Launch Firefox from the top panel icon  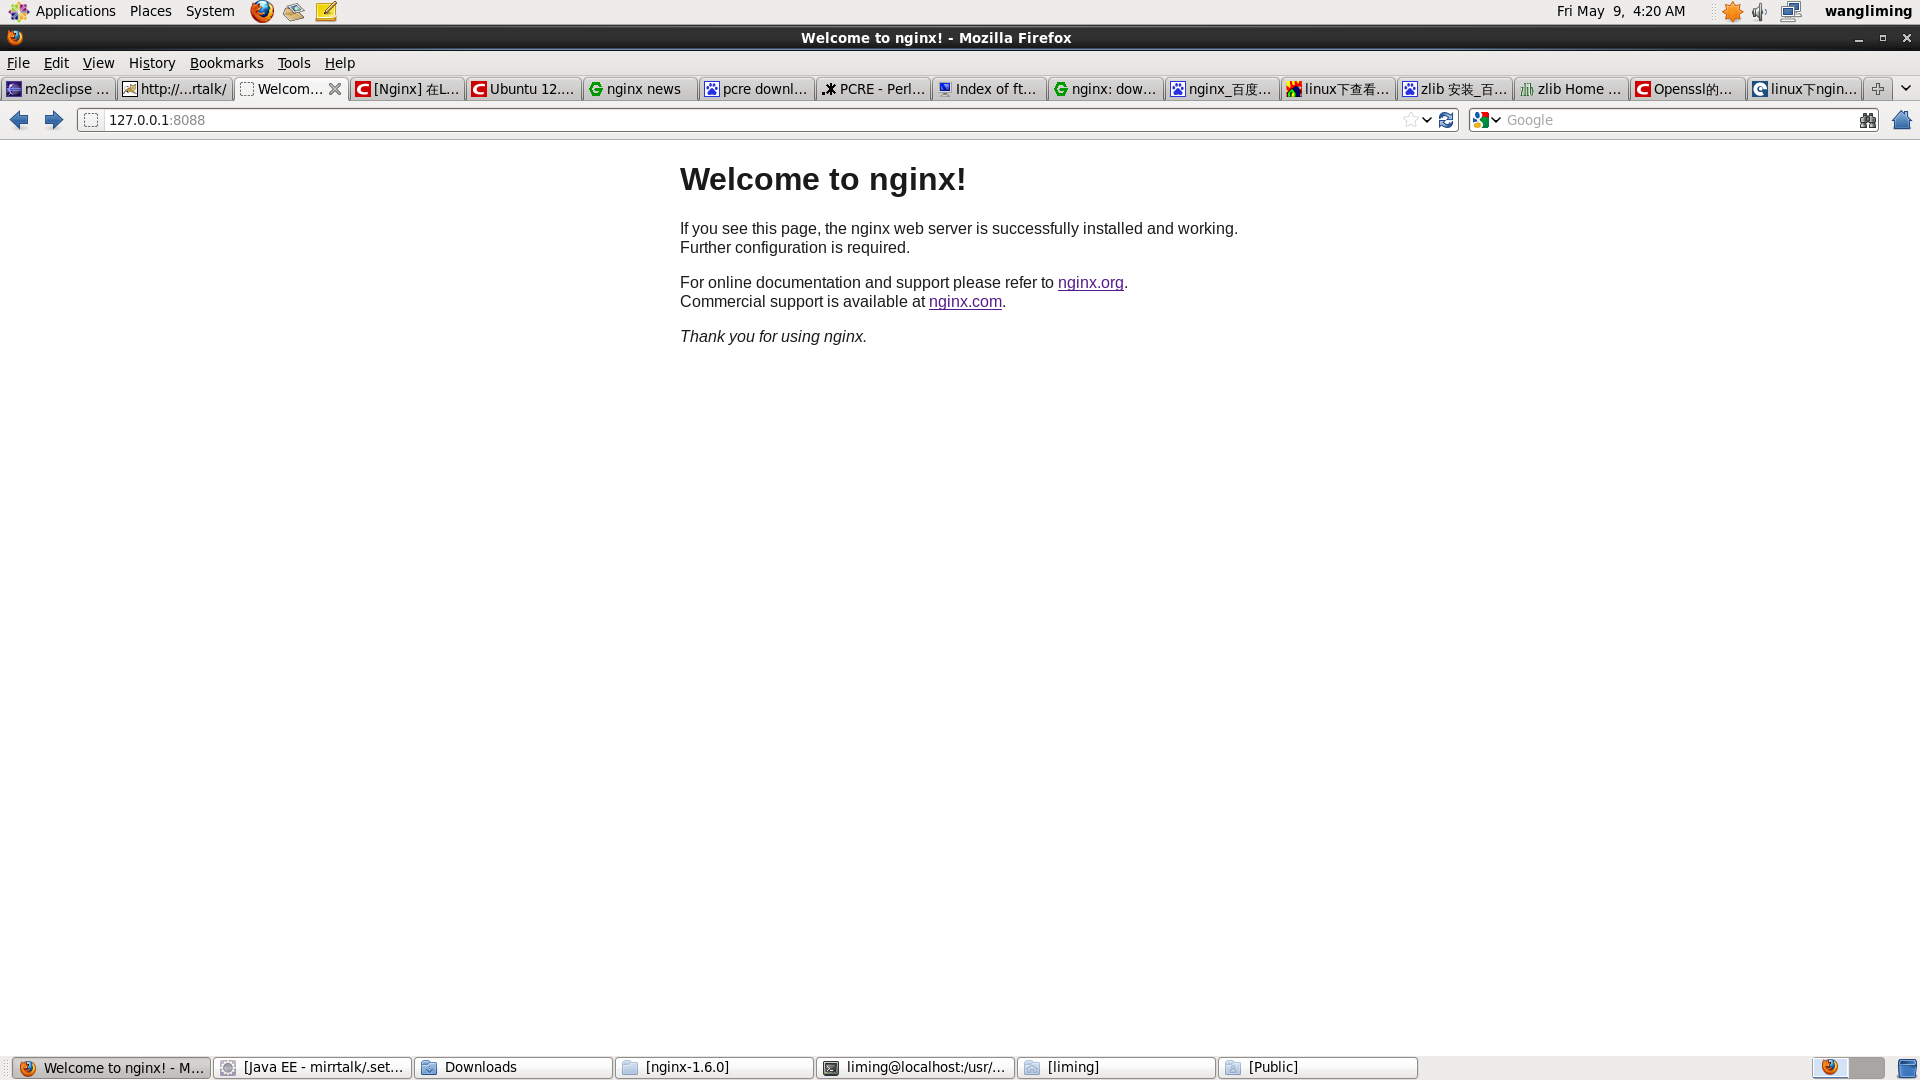pyautogui.click(x=262, y=11)
